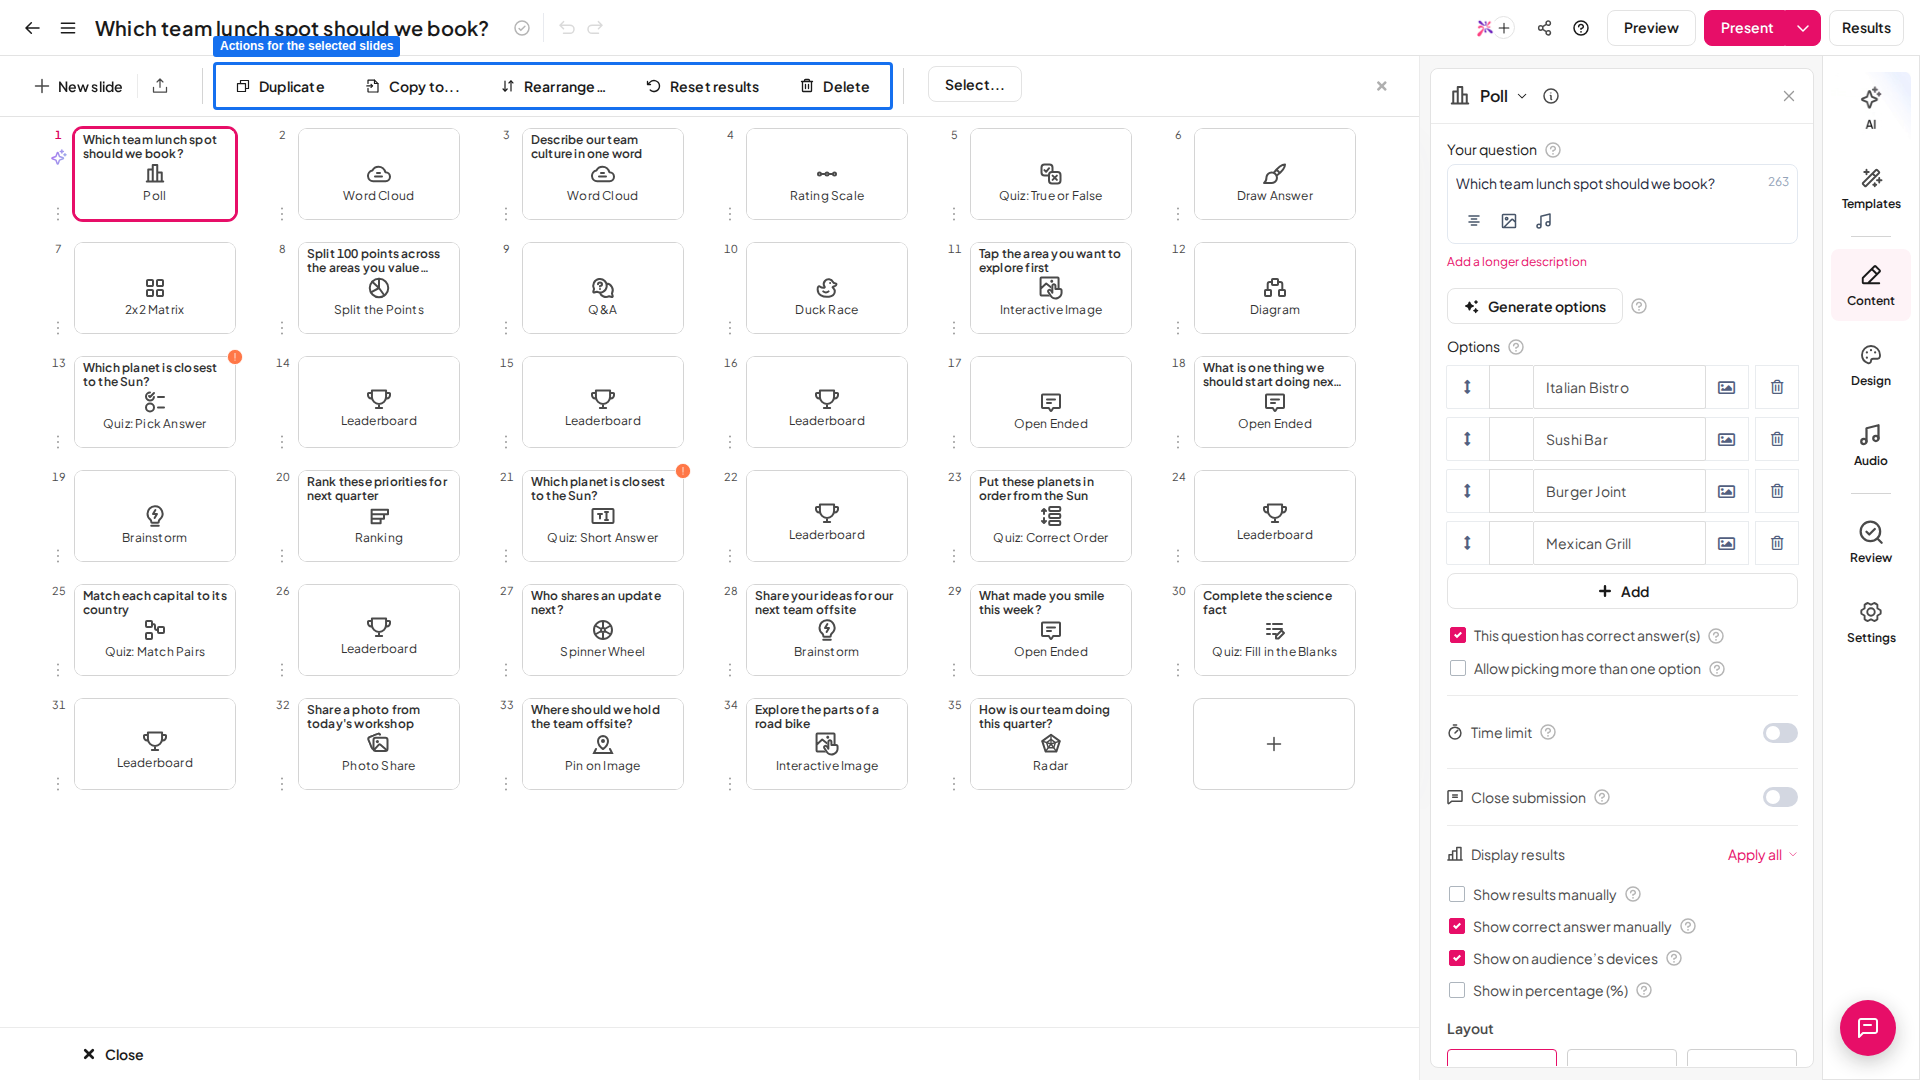This screenshot has width=1920, height=1080.
Task: Add an image to the question
Action: pos(1509,221)
